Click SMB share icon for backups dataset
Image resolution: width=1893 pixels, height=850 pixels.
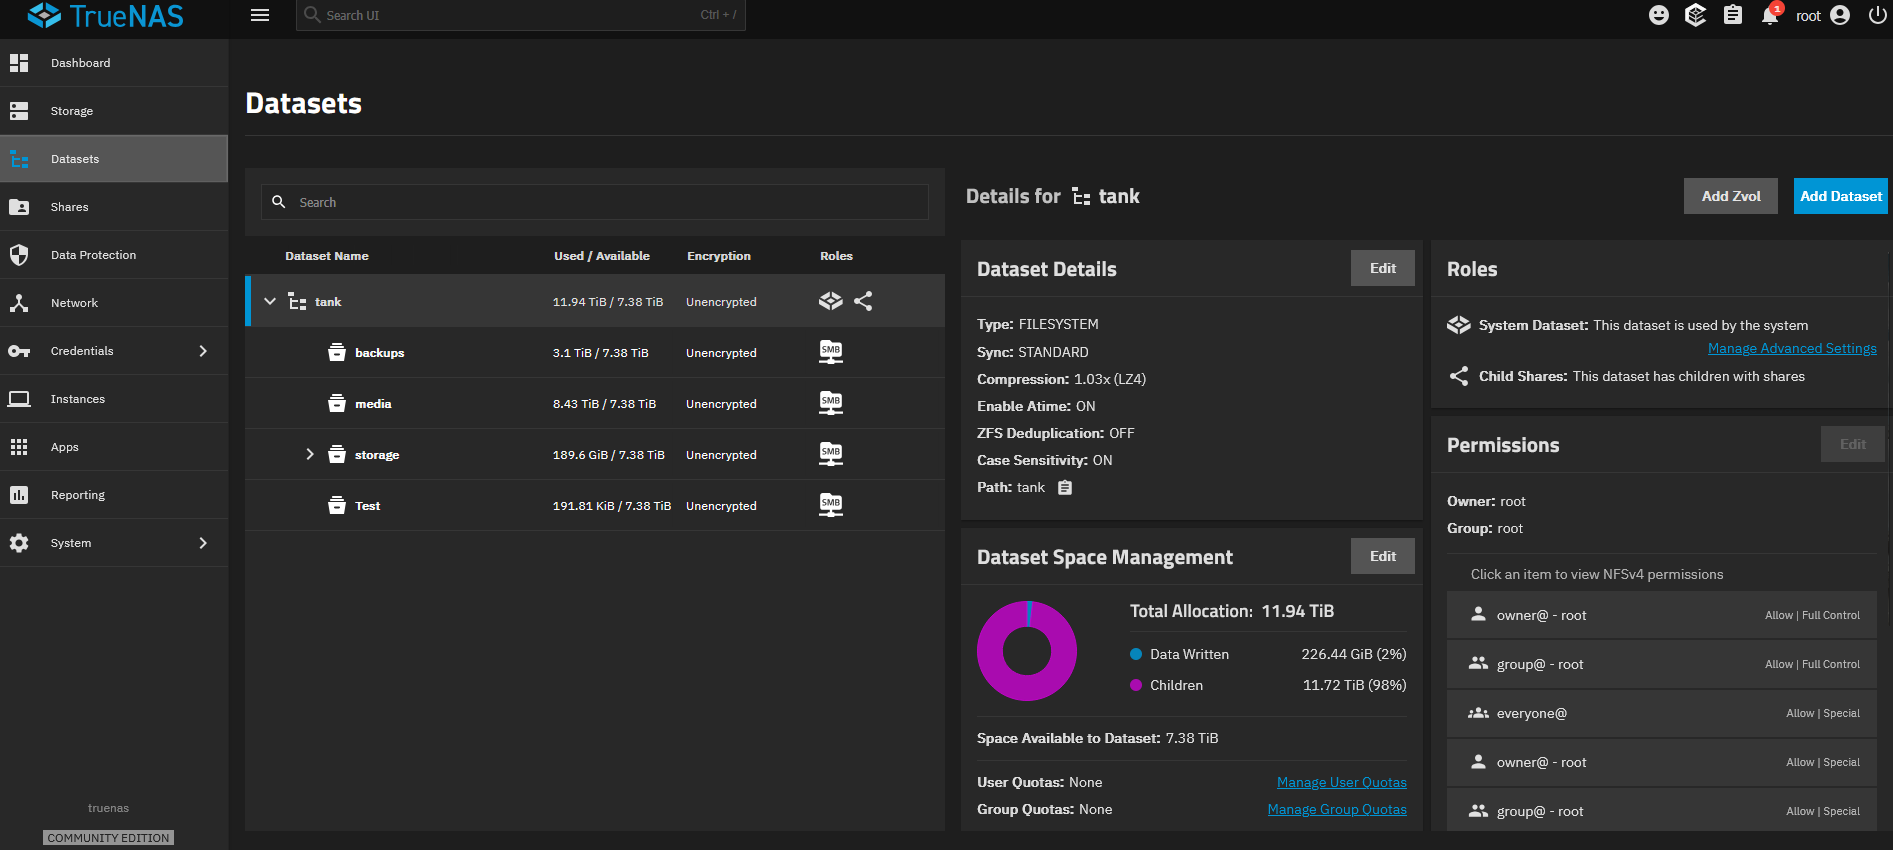pos(831,352)
